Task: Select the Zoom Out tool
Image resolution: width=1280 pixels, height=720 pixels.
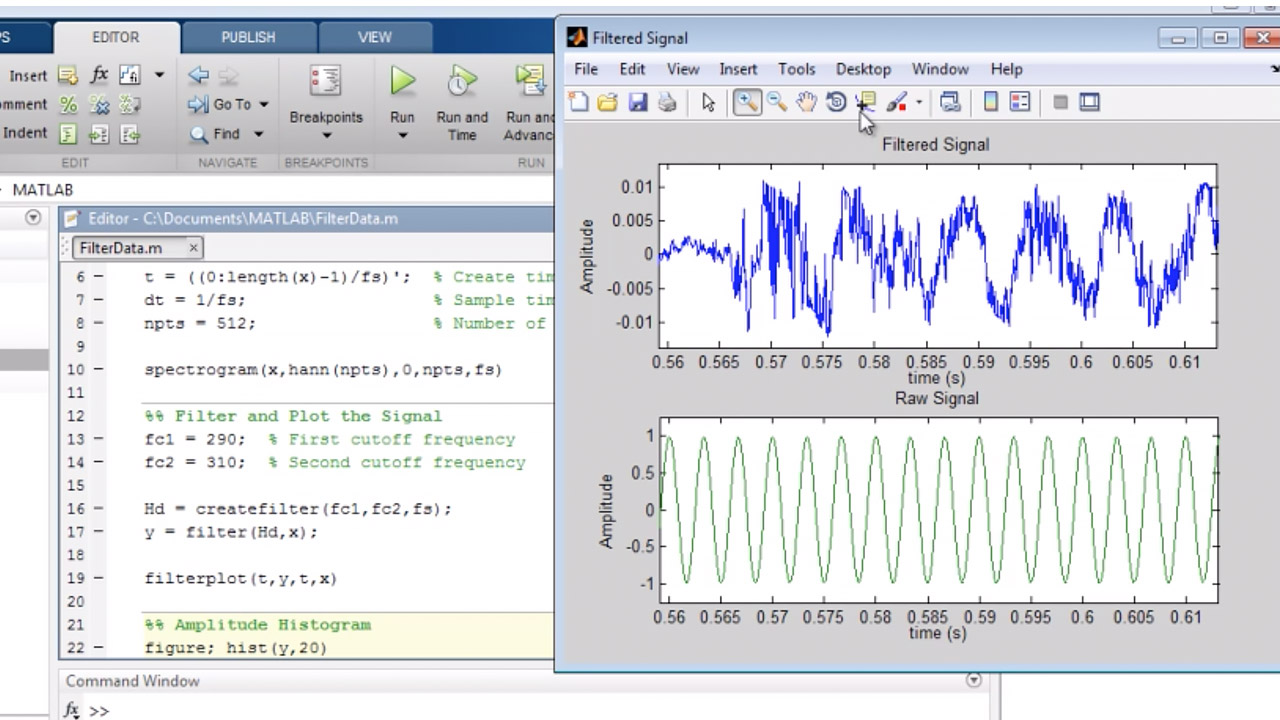Action: tap(777, 101)
